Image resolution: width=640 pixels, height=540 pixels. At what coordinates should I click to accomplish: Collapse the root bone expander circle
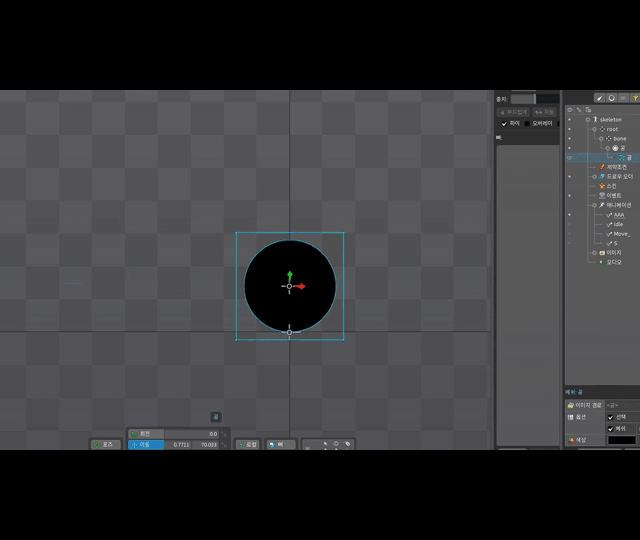pyautogui.click(x=594, y=129)
